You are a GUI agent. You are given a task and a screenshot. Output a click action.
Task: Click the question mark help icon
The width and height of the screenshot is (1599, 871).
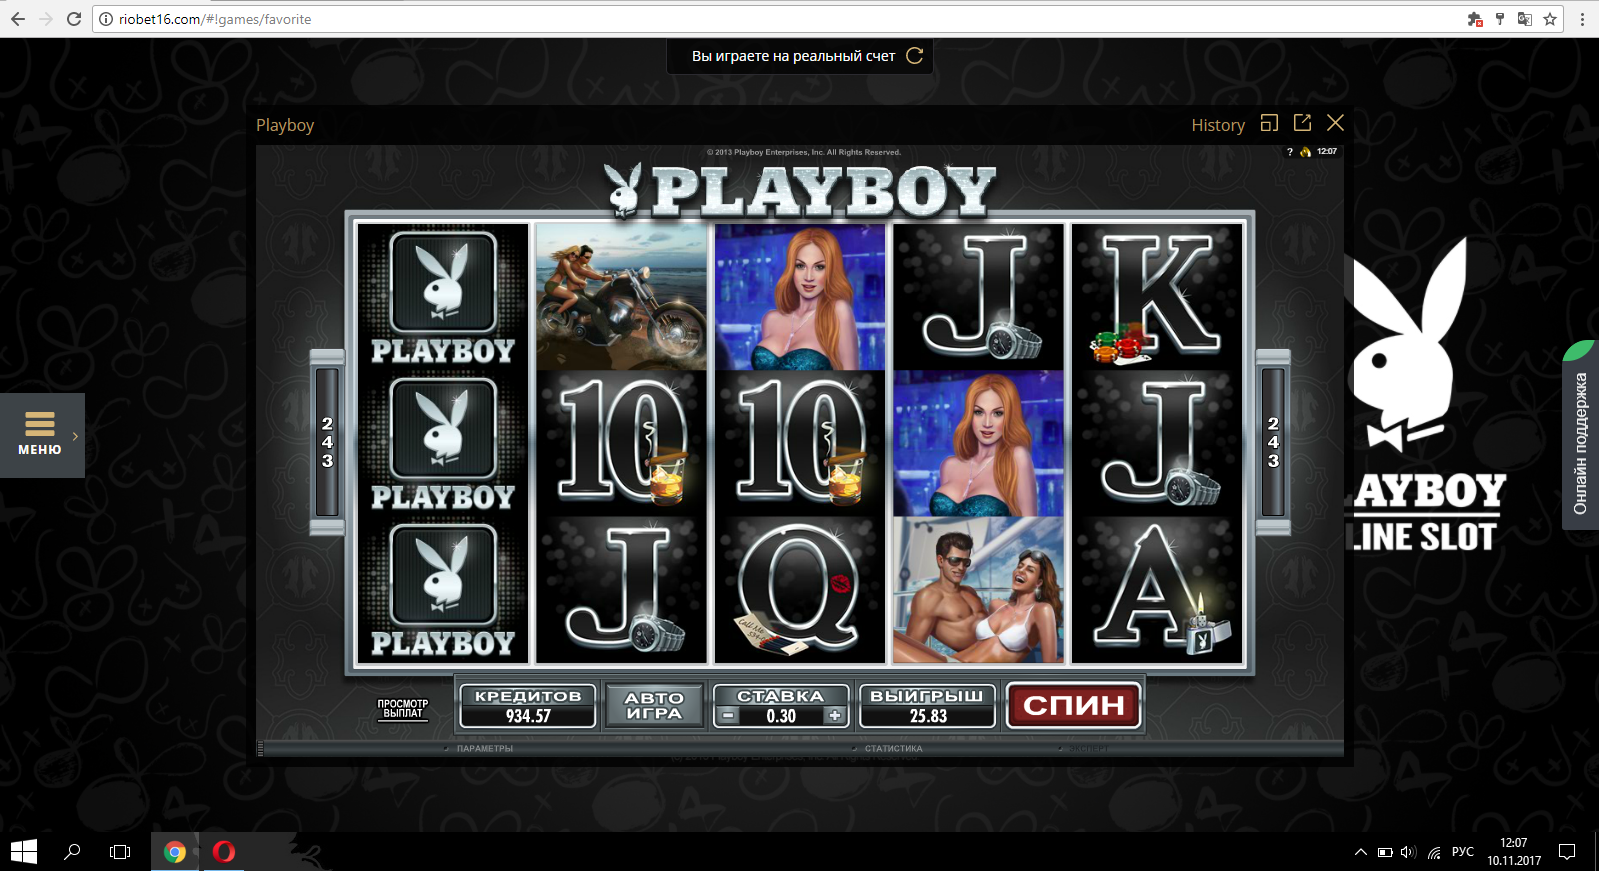1290,152
